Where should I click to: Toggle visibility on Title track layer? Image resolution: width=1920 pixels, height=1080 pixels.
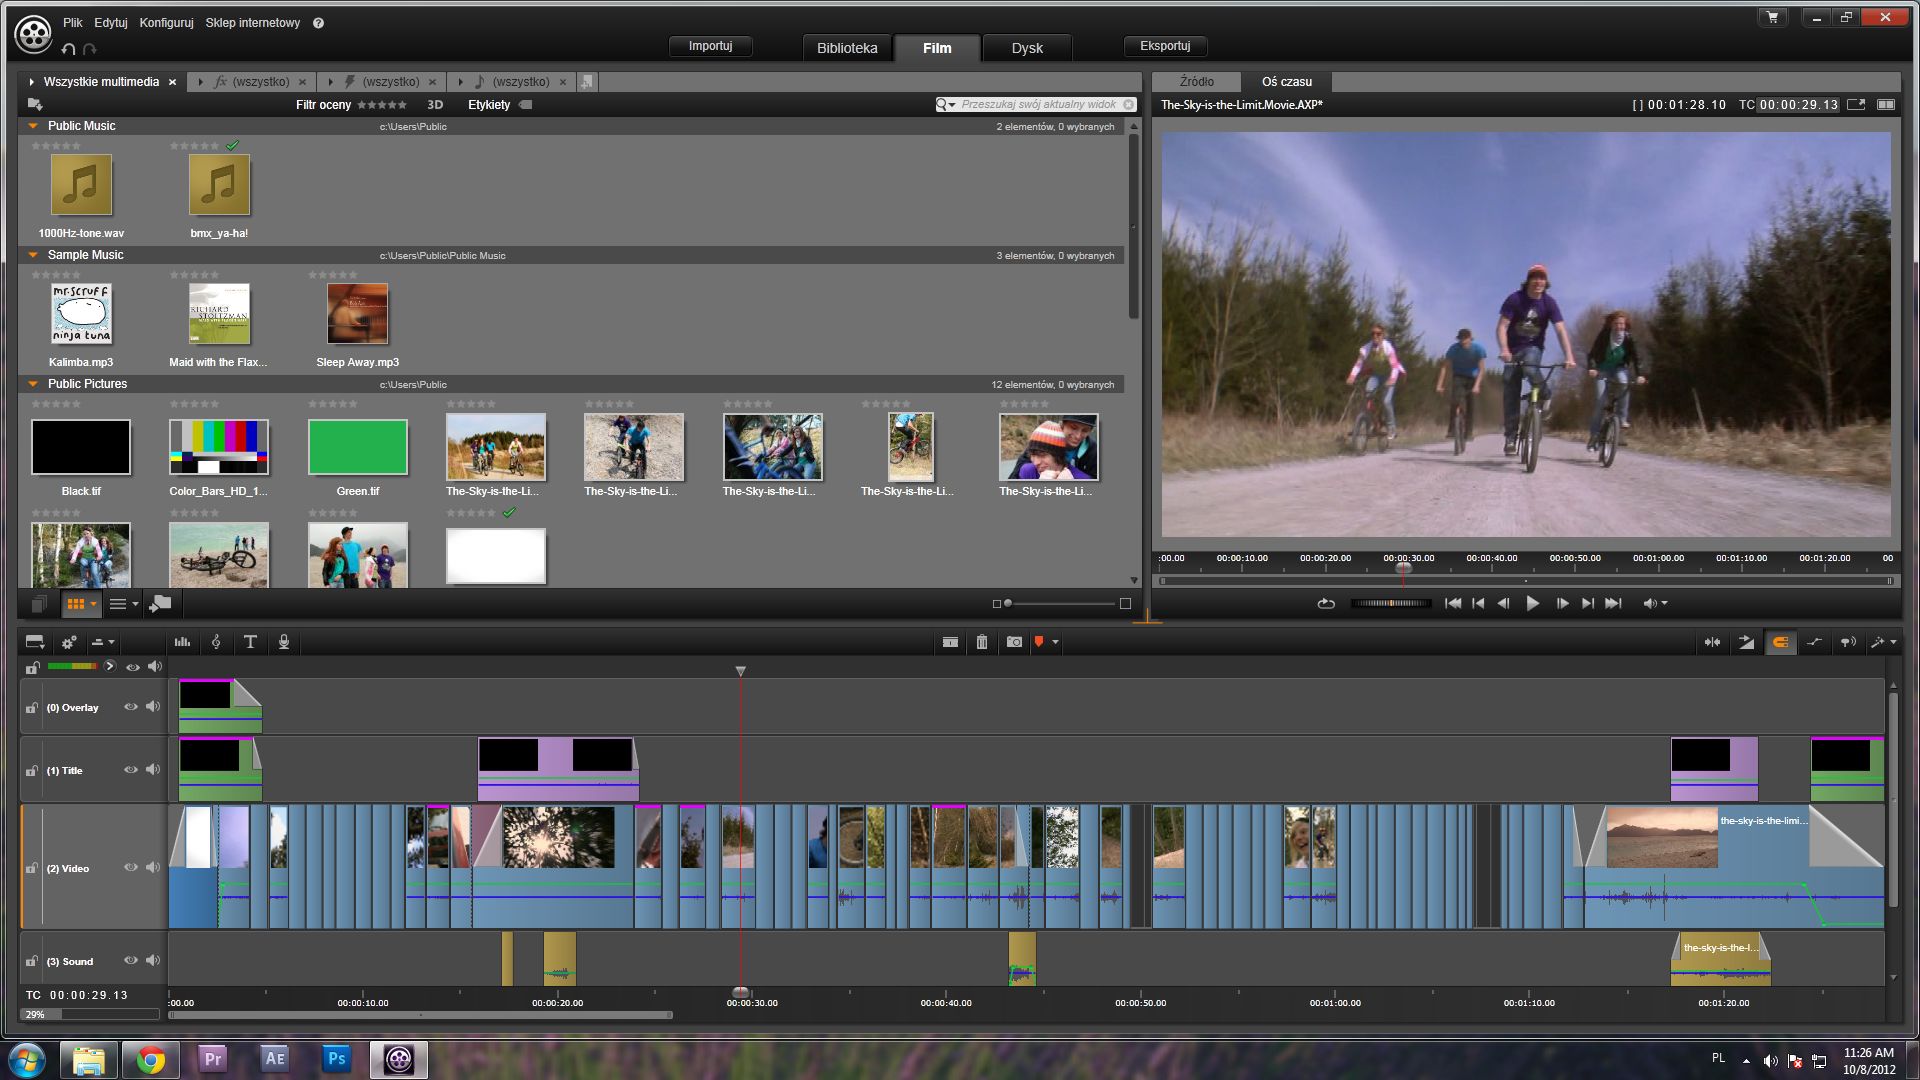[131, 769]
